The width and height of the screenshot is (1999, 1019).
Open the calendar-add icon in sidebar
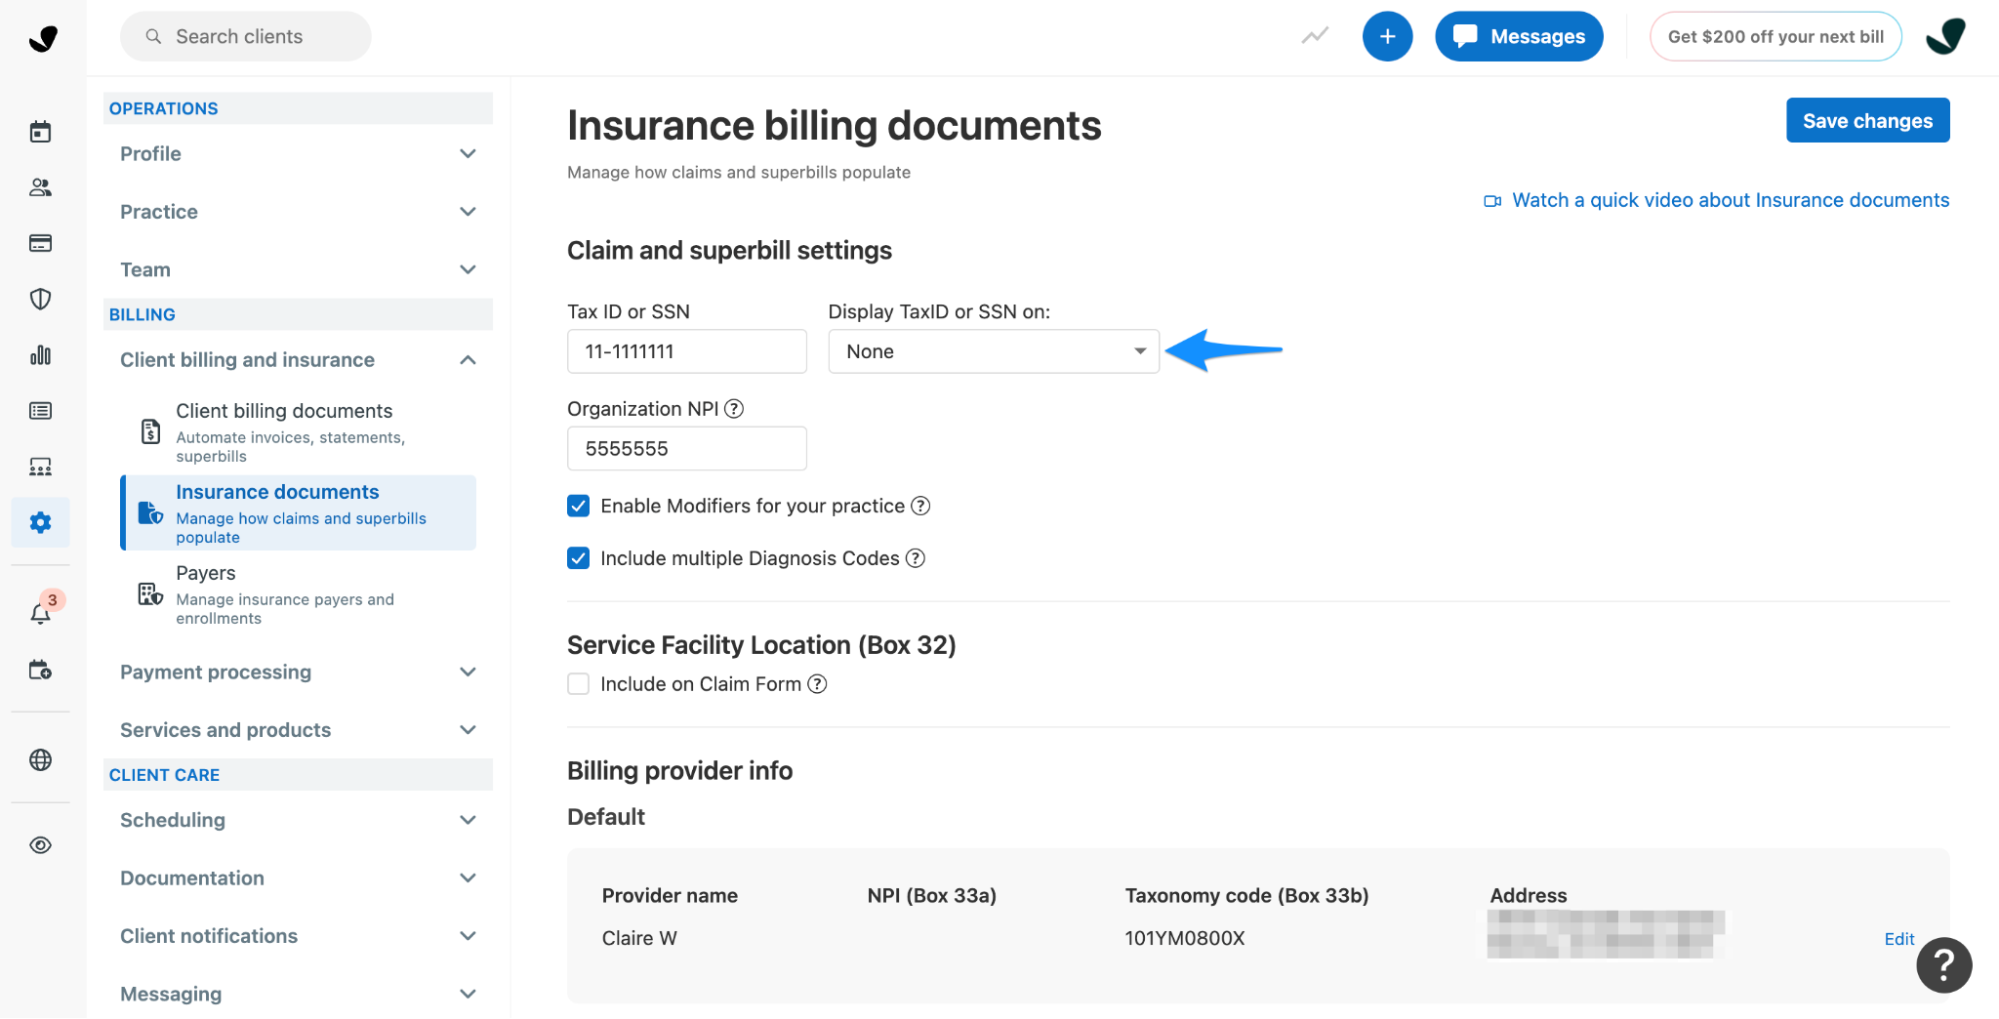coord(40,670)
